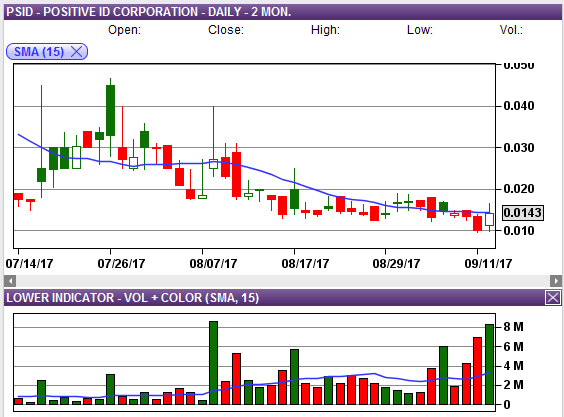The image size is (564, 417).
Task: Click the 4 M volume axis label
Action: click(513, 366)
